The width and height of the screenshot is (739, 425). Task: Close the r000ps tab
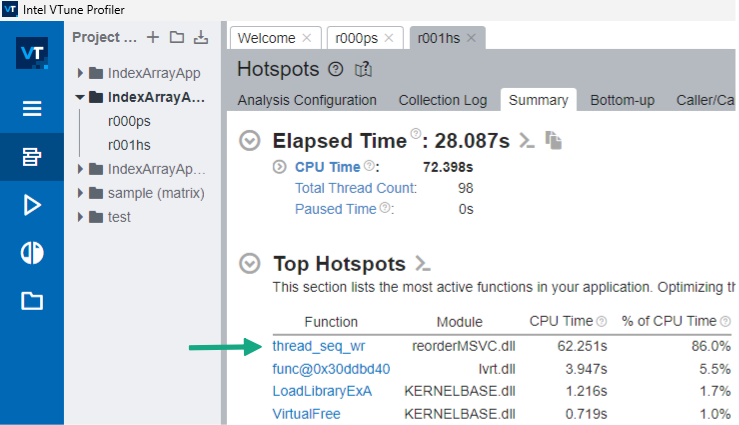[389, 38]
